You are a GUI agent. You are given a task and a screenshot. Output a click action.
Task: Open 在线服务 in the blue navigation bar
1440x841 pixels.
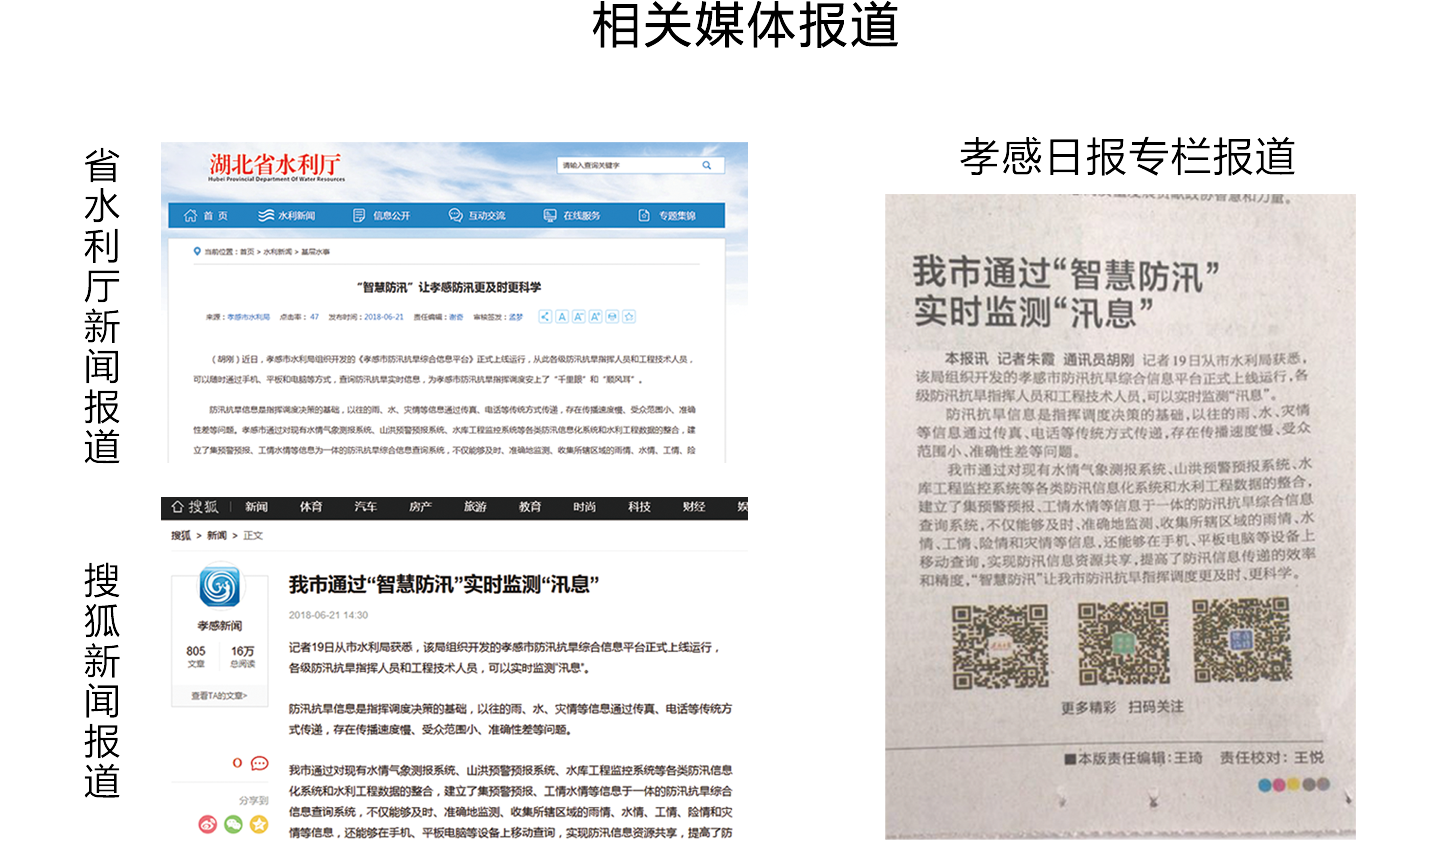click(572, 215)
